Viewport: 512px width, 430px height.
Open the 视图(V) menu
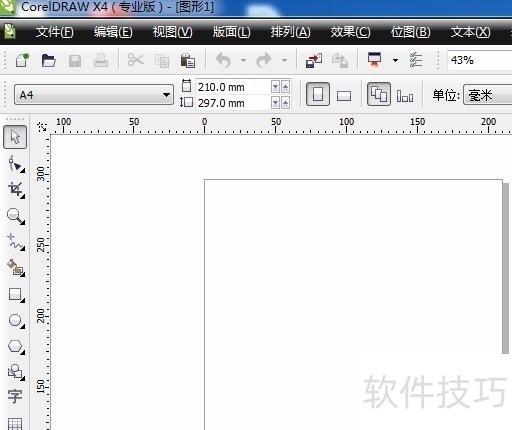pyautogui.click(x=172, y=32)
